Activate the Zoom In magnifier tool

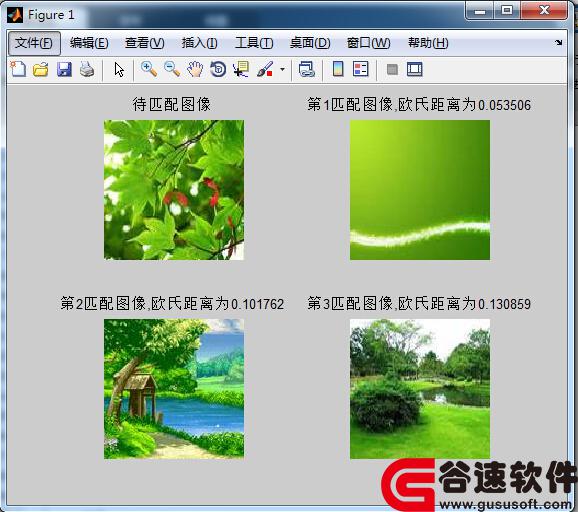coord(149,69)
